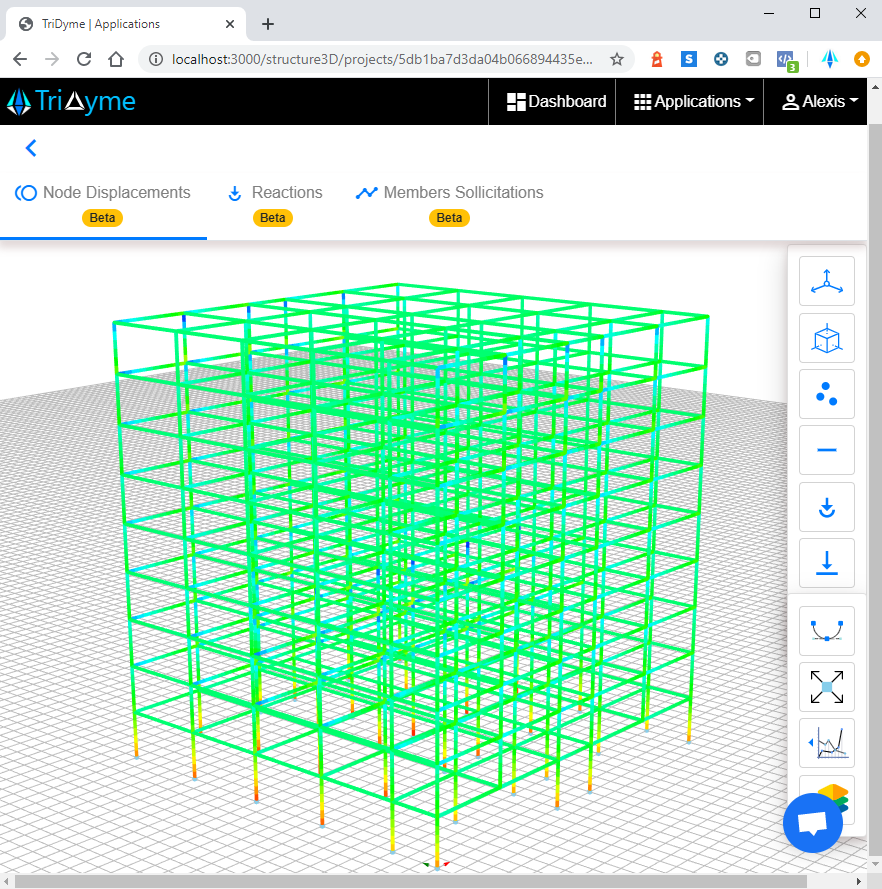This screenshot has width=882, height=889.
Task: Click the fit-to-view expand arrows icon
Action: [826, 687]
